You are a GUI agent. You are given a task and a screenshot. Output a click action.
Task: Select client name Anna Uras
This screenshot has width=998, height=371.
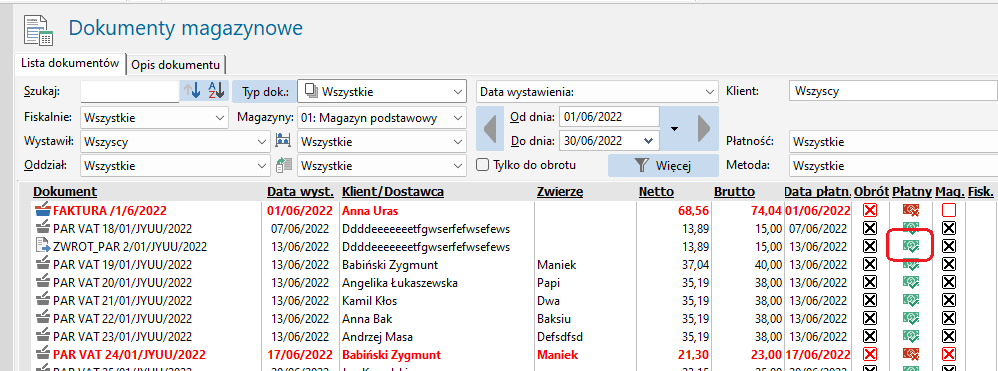(369, 210)
